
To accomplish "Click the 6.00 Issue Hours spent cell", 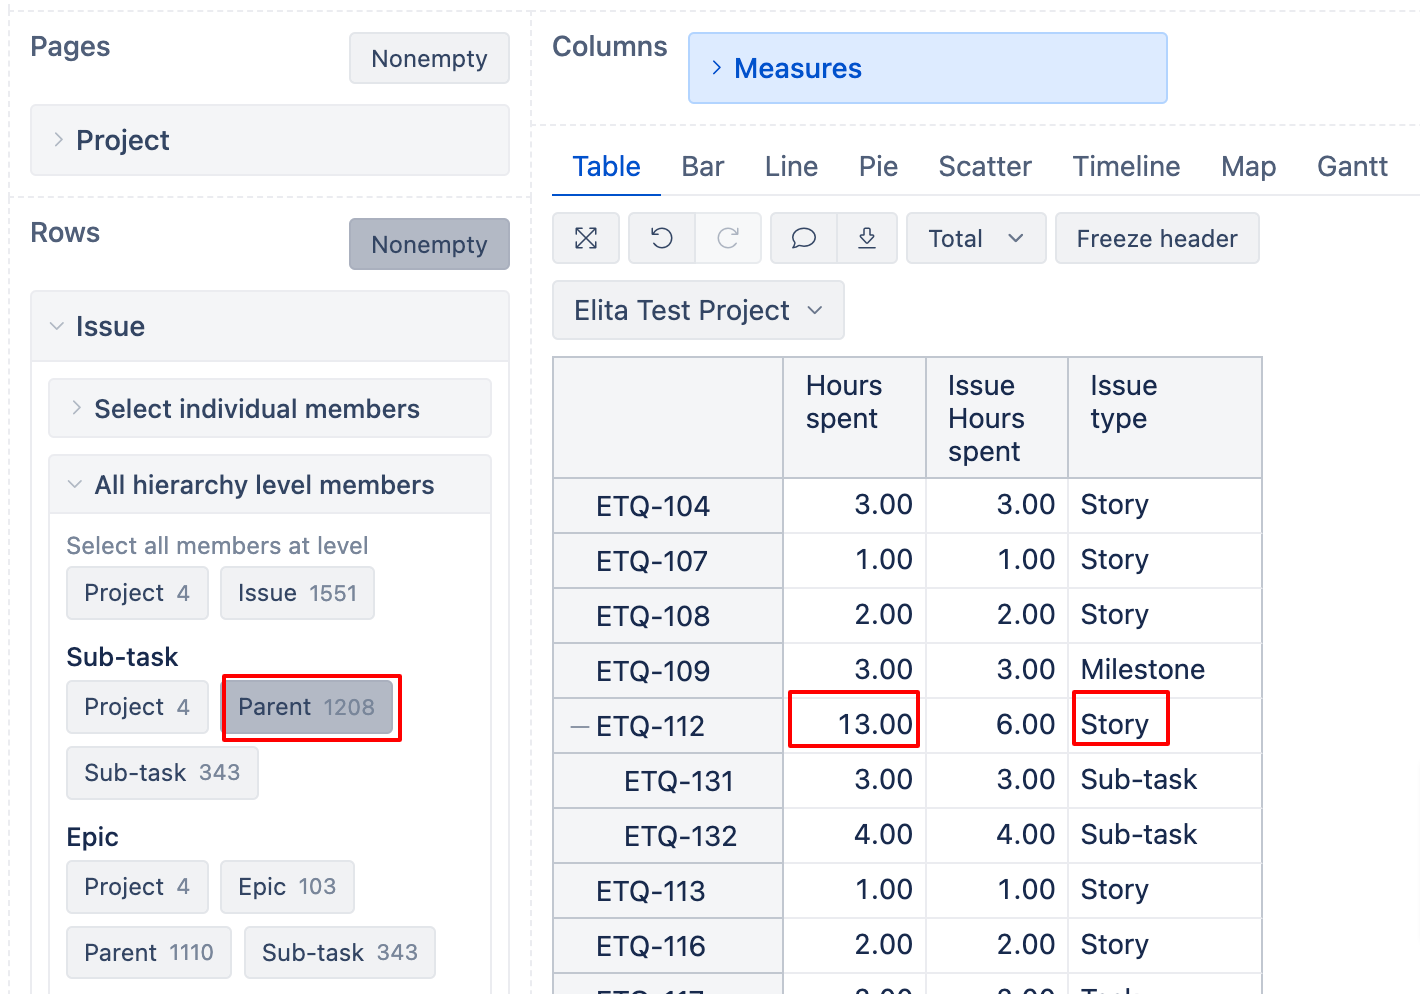I will (997, 725).
